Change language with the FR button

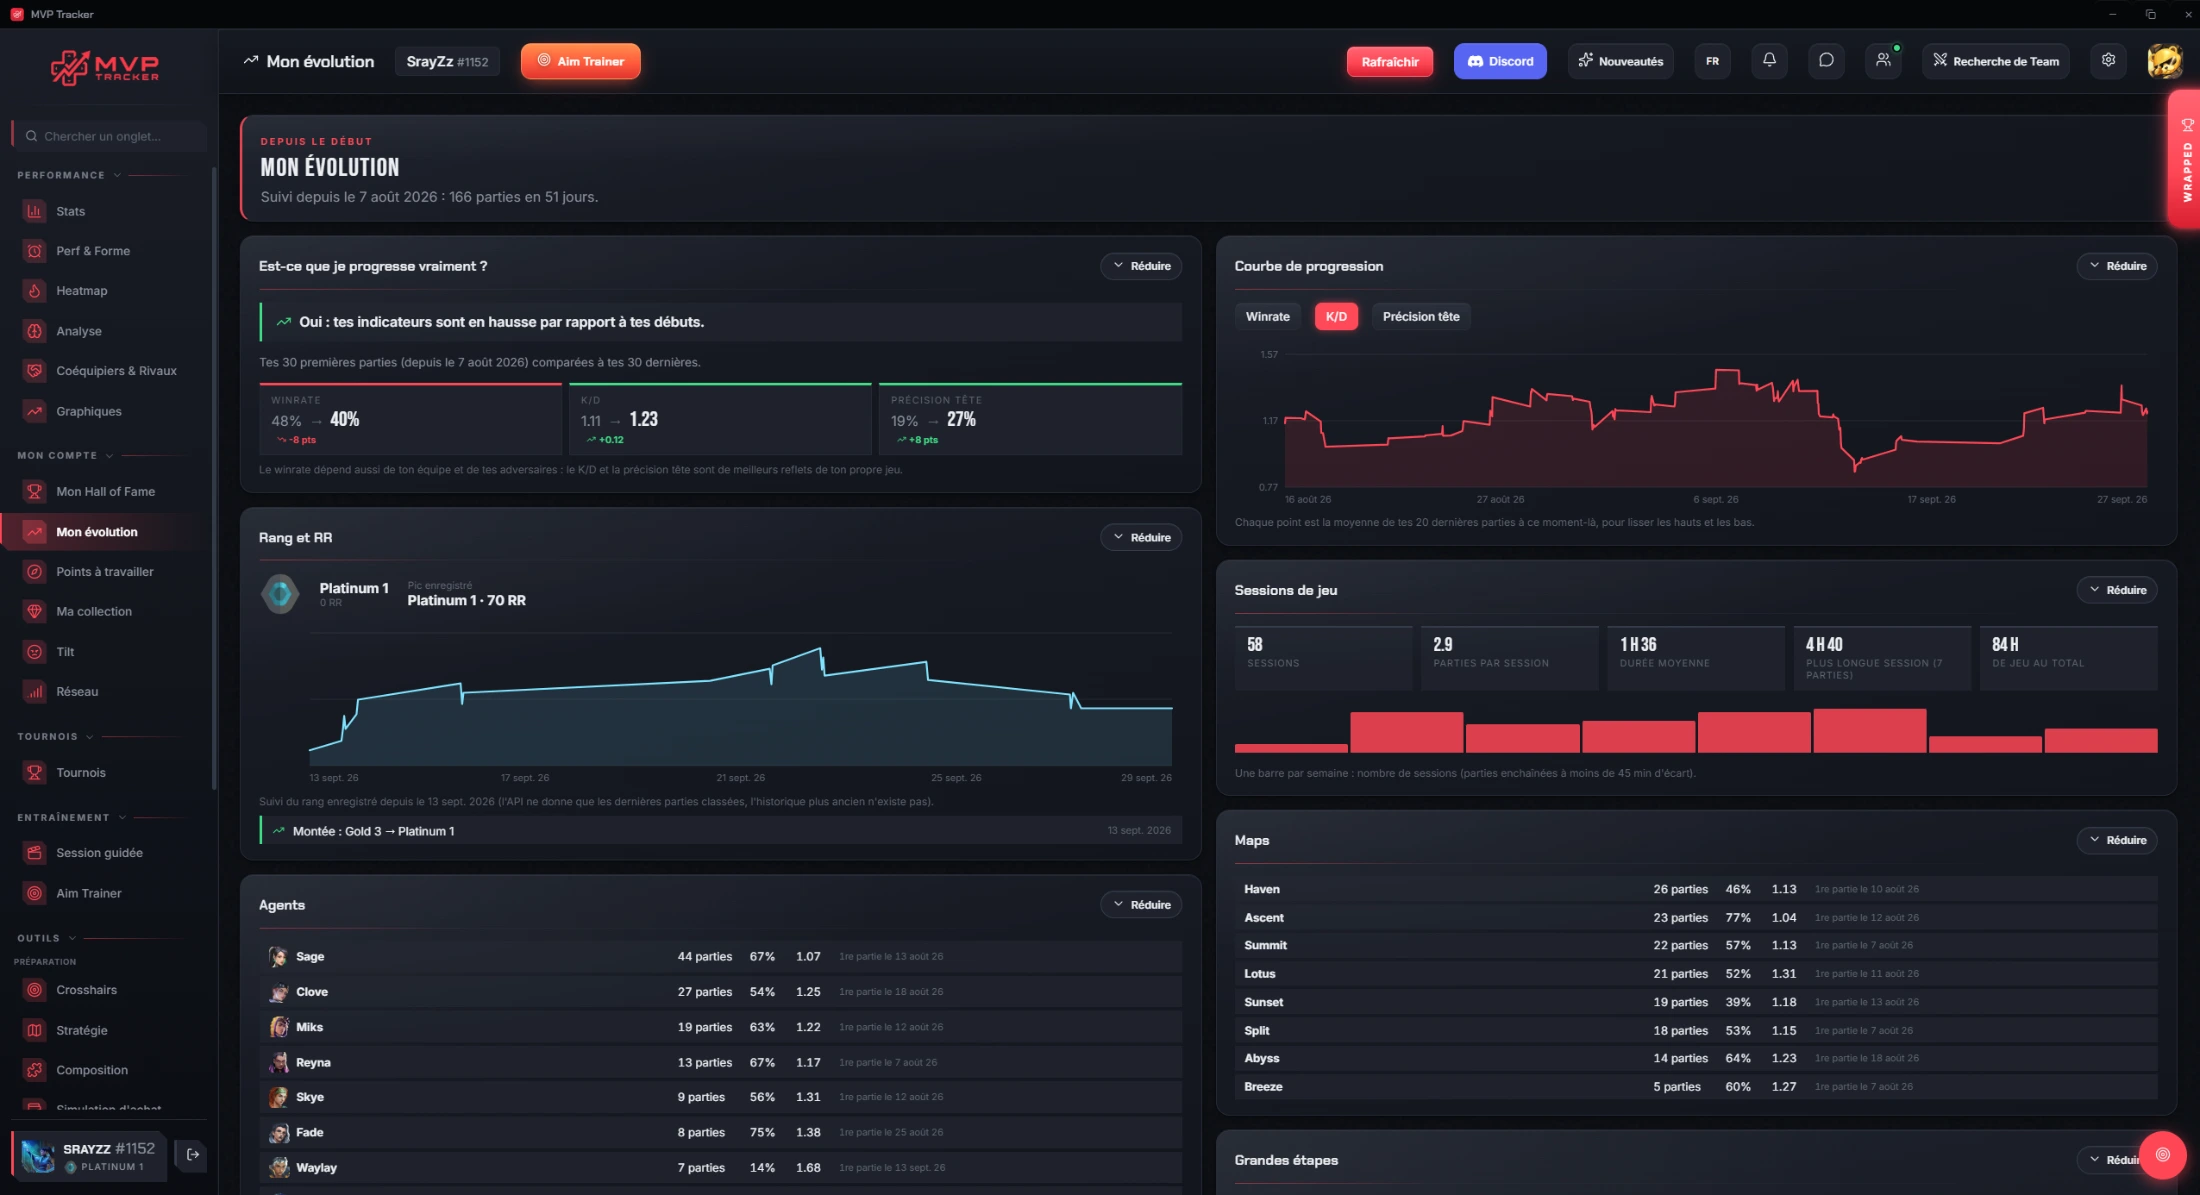pyautogui.click(x=1712, y=61)
